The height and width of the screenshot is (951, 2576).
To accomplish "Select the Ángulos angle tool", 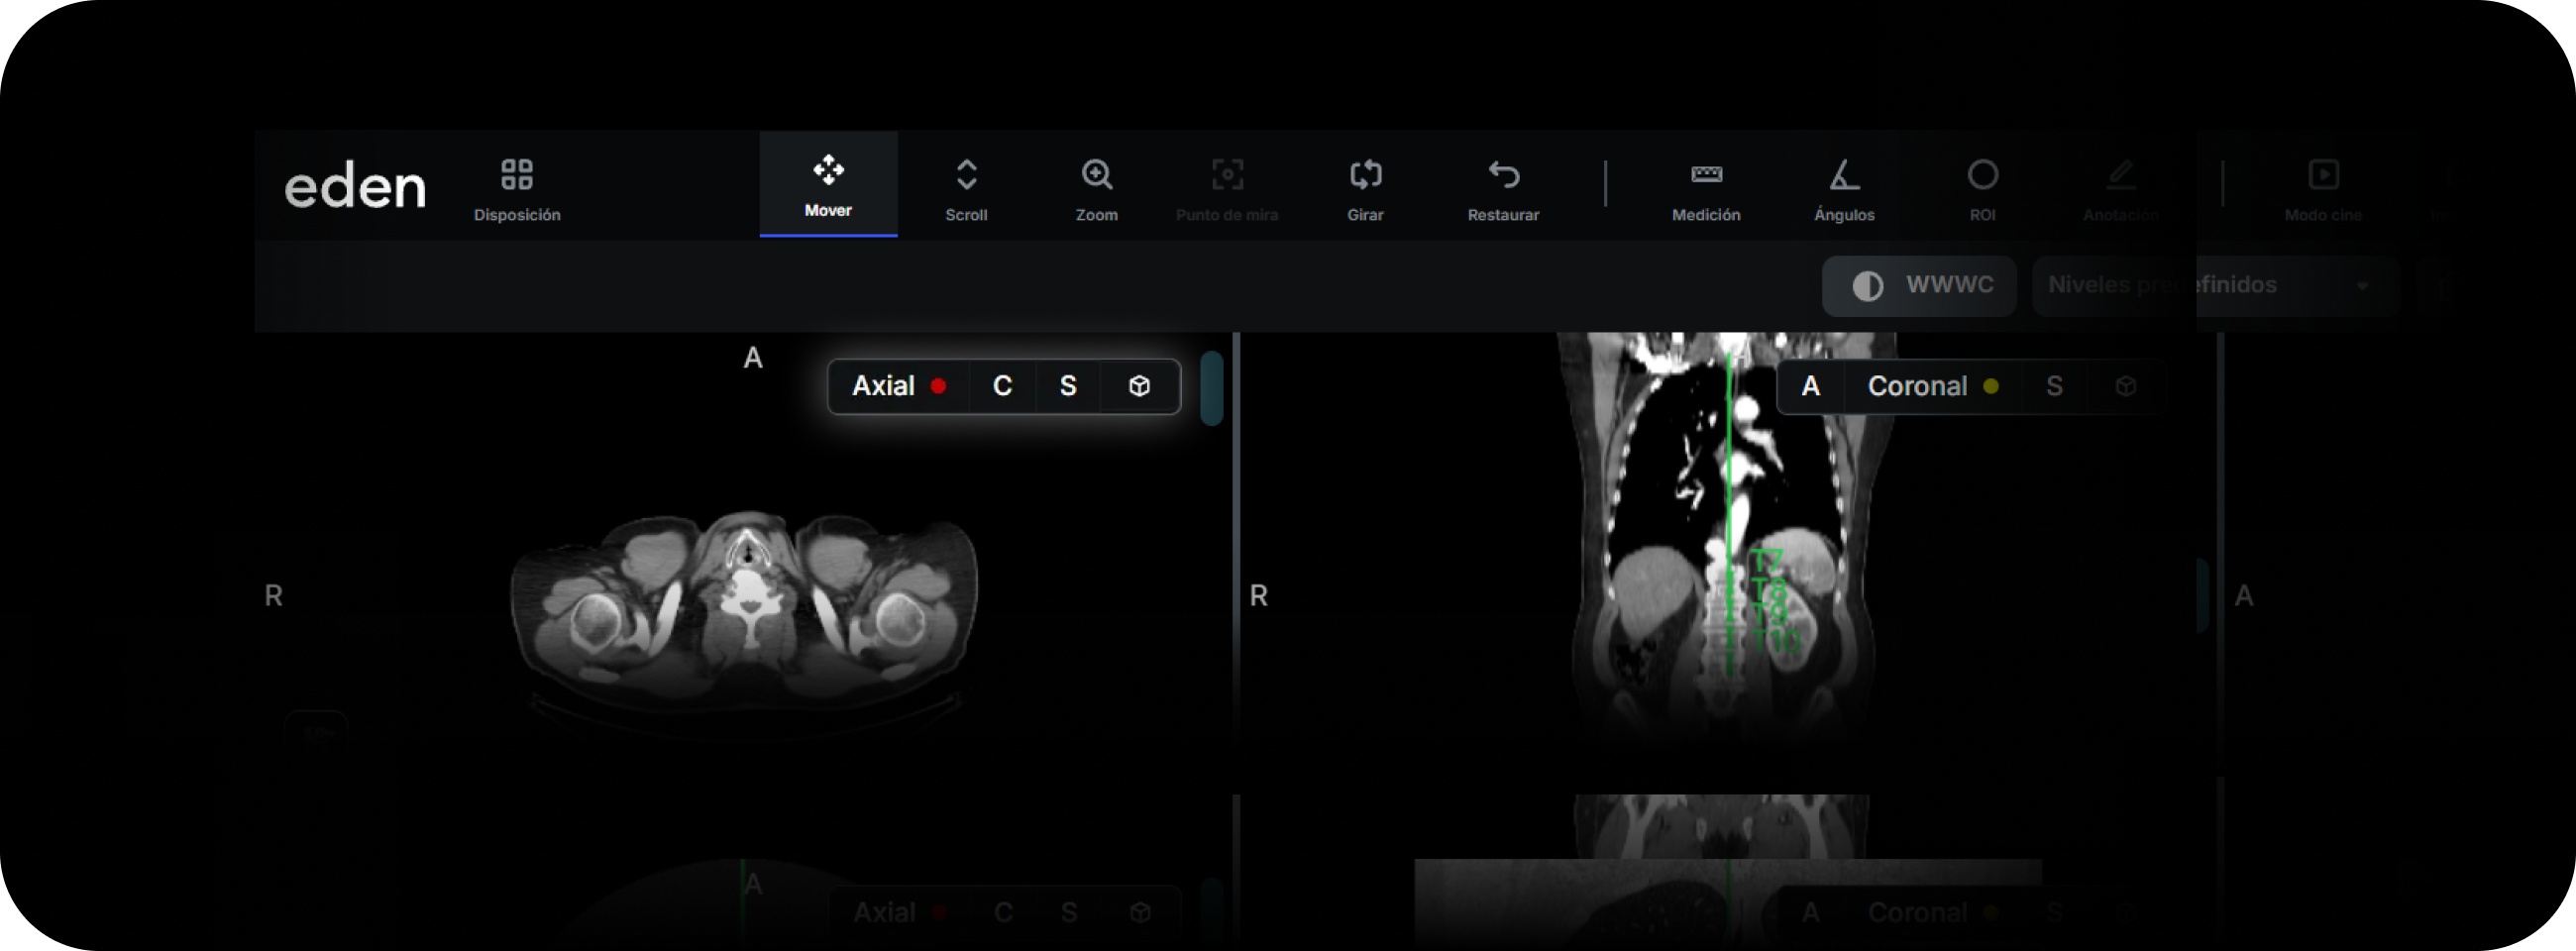I will click(1844, 189).
